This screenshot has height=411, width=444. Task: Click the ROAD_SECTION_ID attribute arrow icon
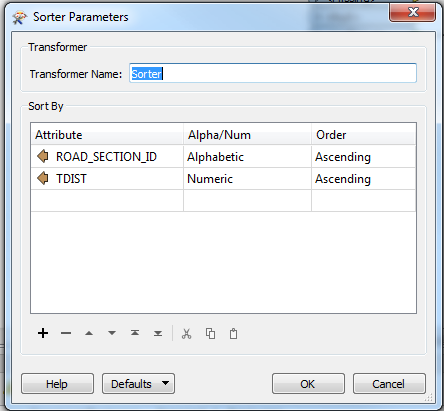43,156
